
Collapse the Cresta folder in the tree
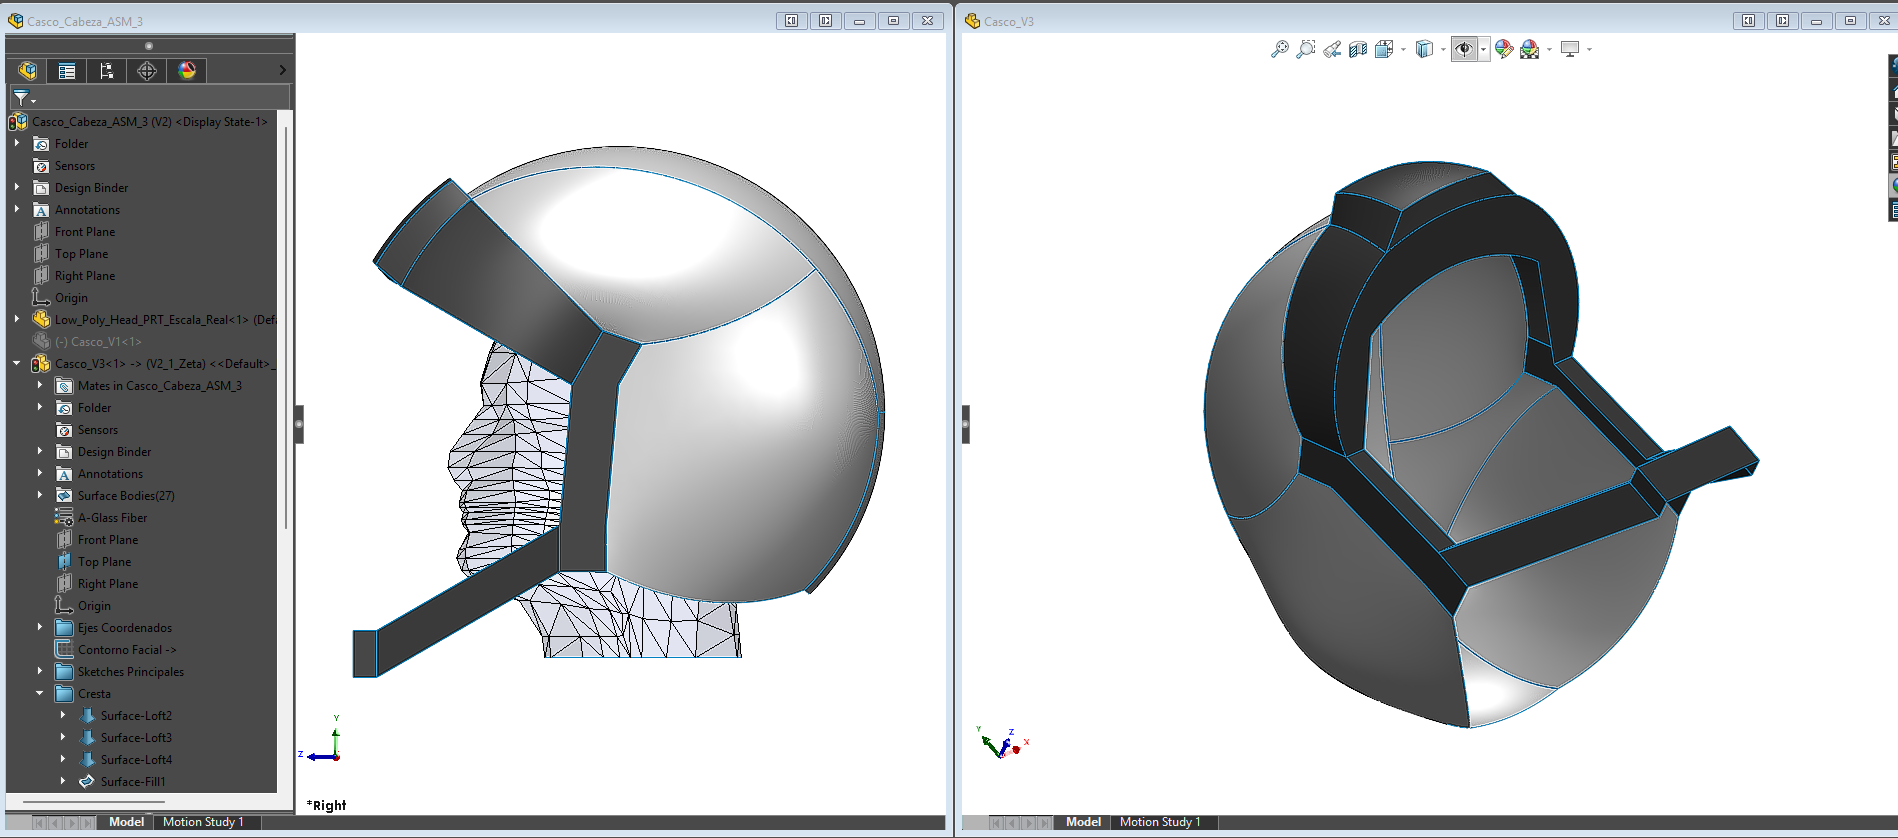pos(40,693)
